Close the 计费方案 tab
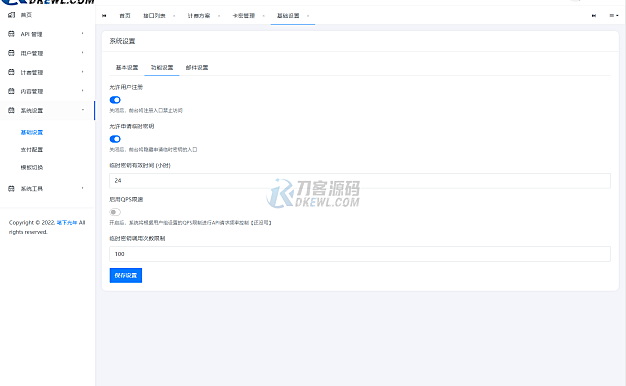 [x=219, y=16]
